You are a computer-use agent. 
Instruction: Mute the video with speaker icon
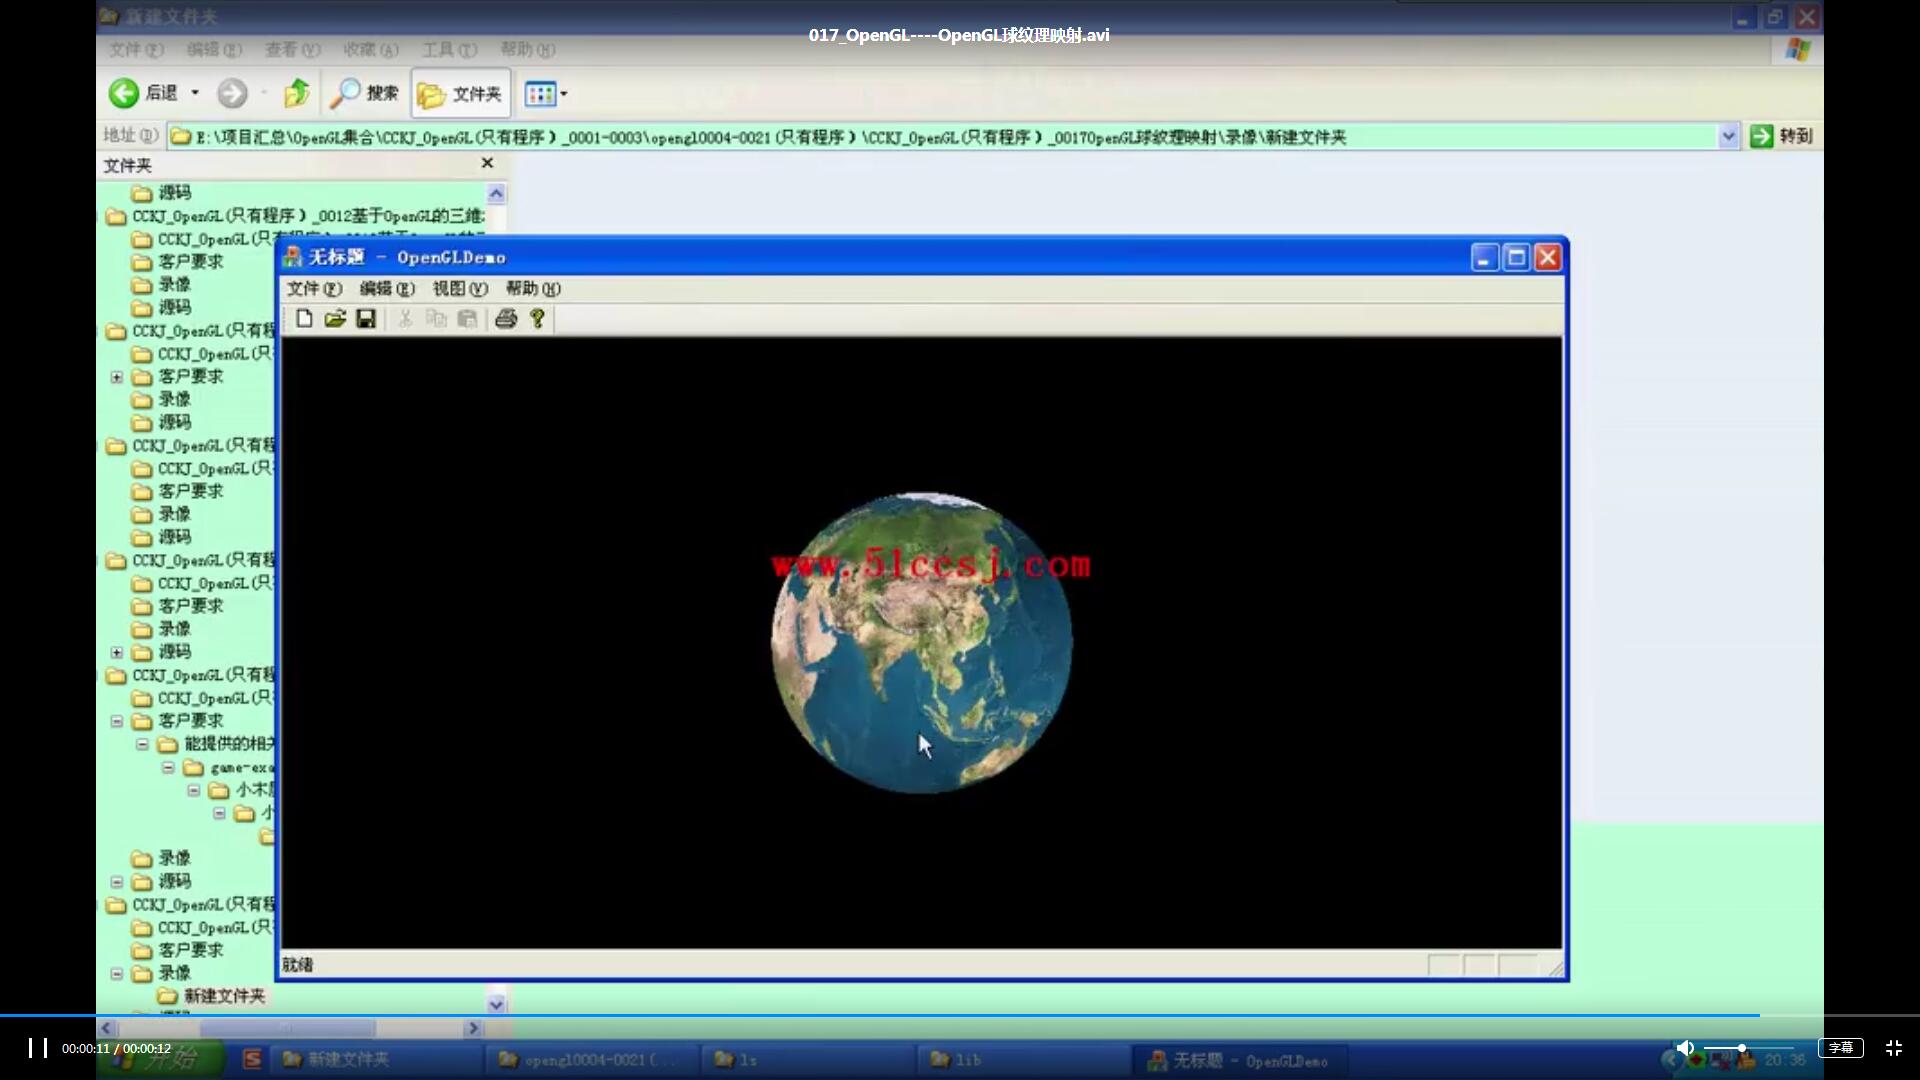click(1685, 1048)
